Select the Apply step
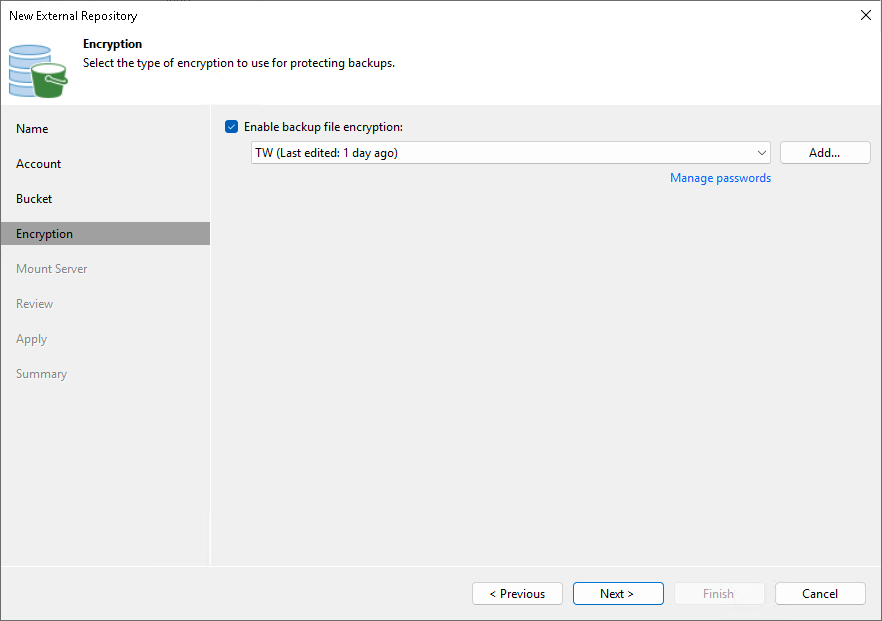This screenshot has height=621, width=882. pyautogui.click(x=32, y=339)
